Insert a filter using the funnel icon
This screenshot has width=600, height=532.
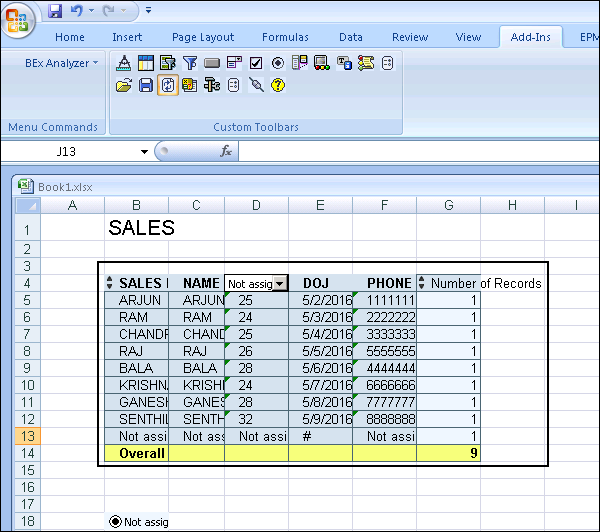[190, 63]
